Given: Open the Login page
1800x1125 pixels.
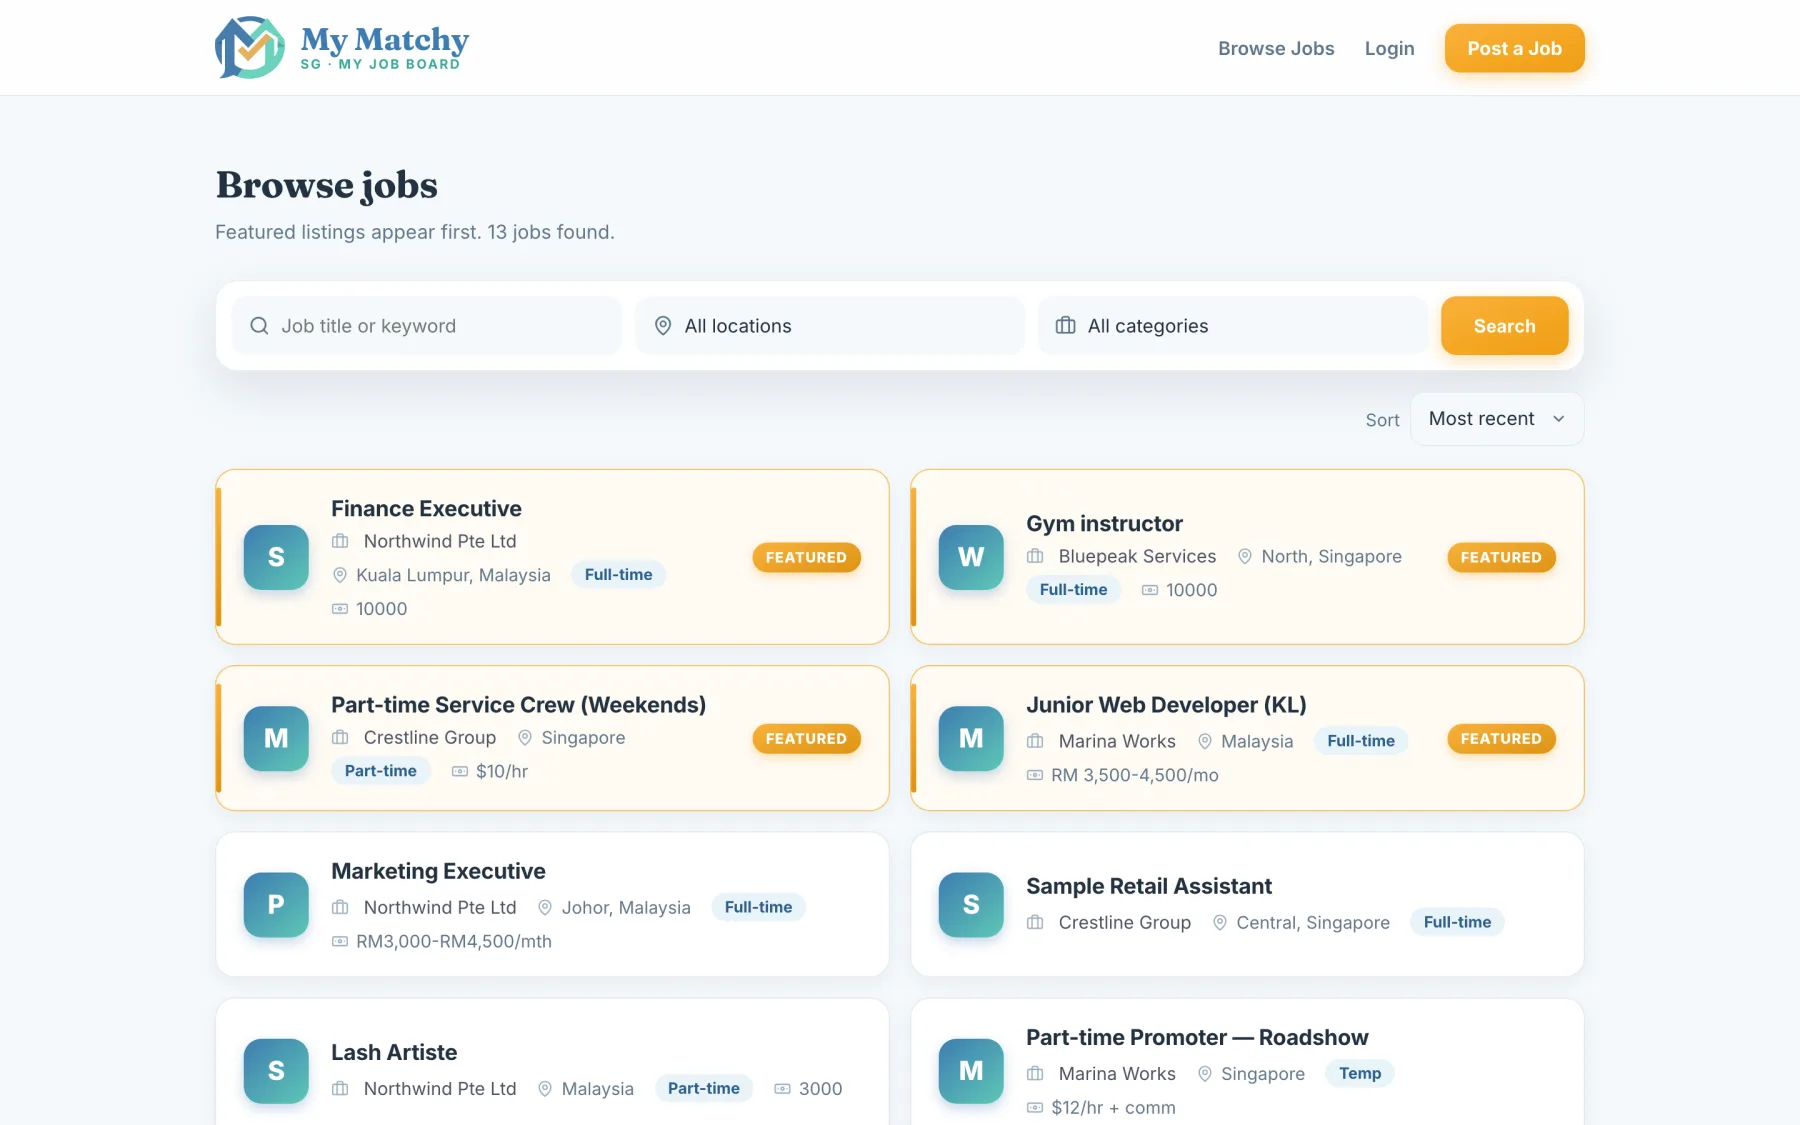Looking at the screenshot, I should tap(1389, 48).
